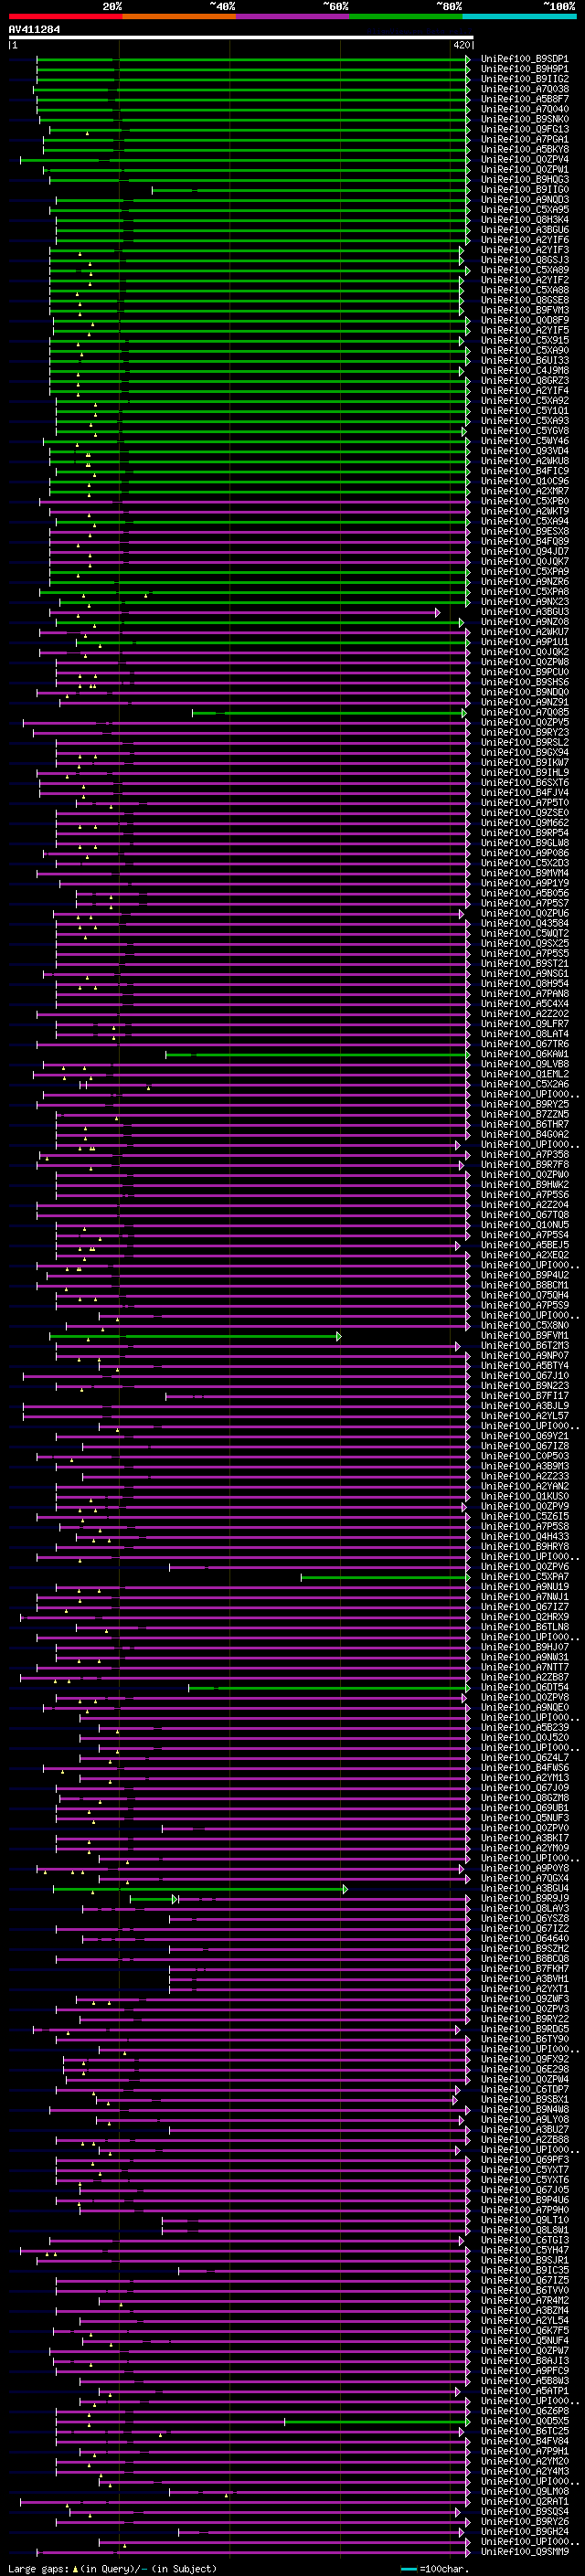Screen dimensions: 585x2576
Task: Select label UniRef100_Q69PF3
Action: pos(524,2160)
